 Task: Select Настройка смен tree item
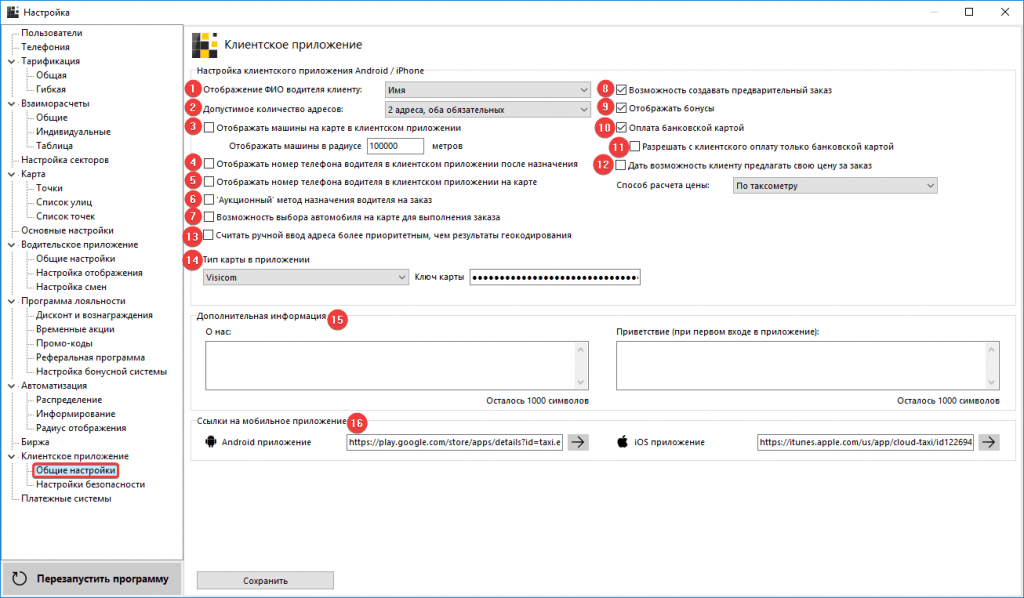tap(71, 287)
